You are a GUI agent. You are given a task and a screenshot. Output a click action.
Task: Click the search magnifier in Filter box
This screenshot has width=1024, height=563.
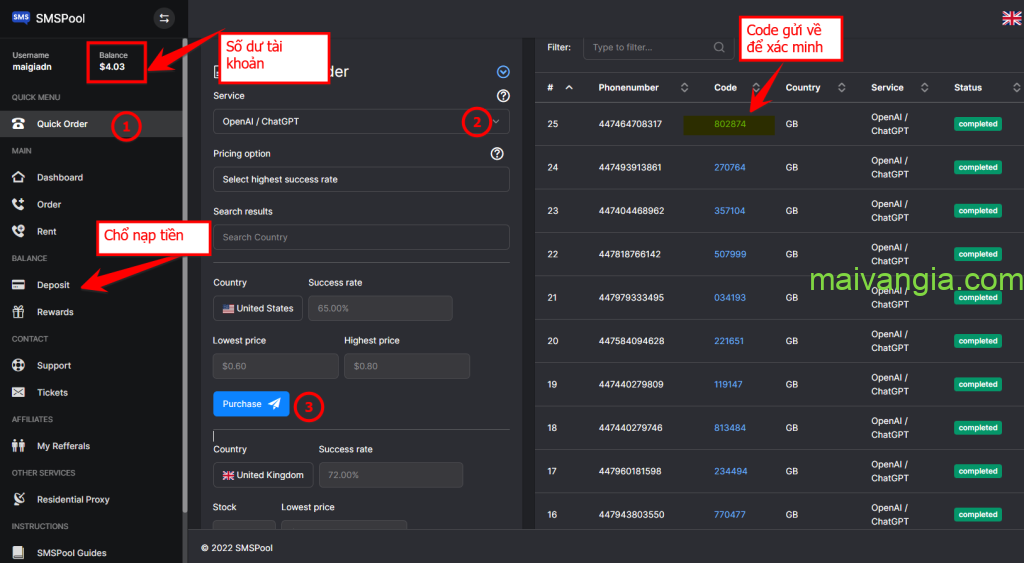click(719, 47)
